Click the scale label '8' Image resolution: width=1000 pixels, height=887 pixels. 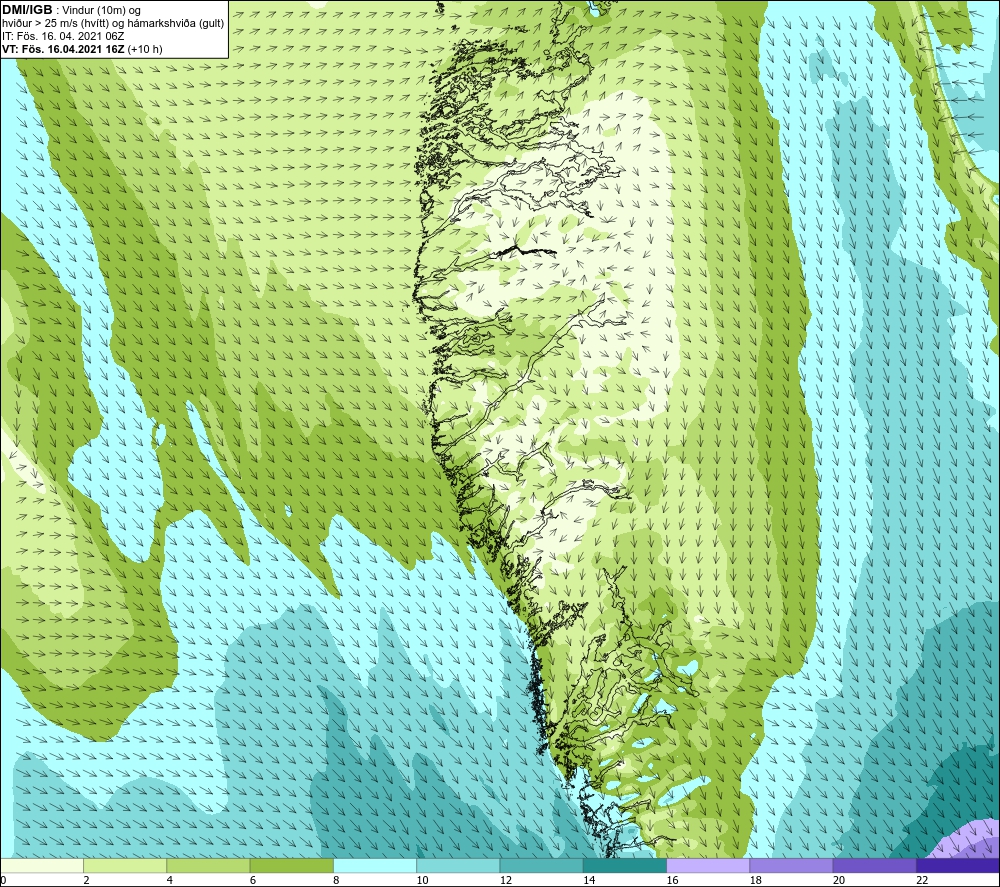pos(336,881)
